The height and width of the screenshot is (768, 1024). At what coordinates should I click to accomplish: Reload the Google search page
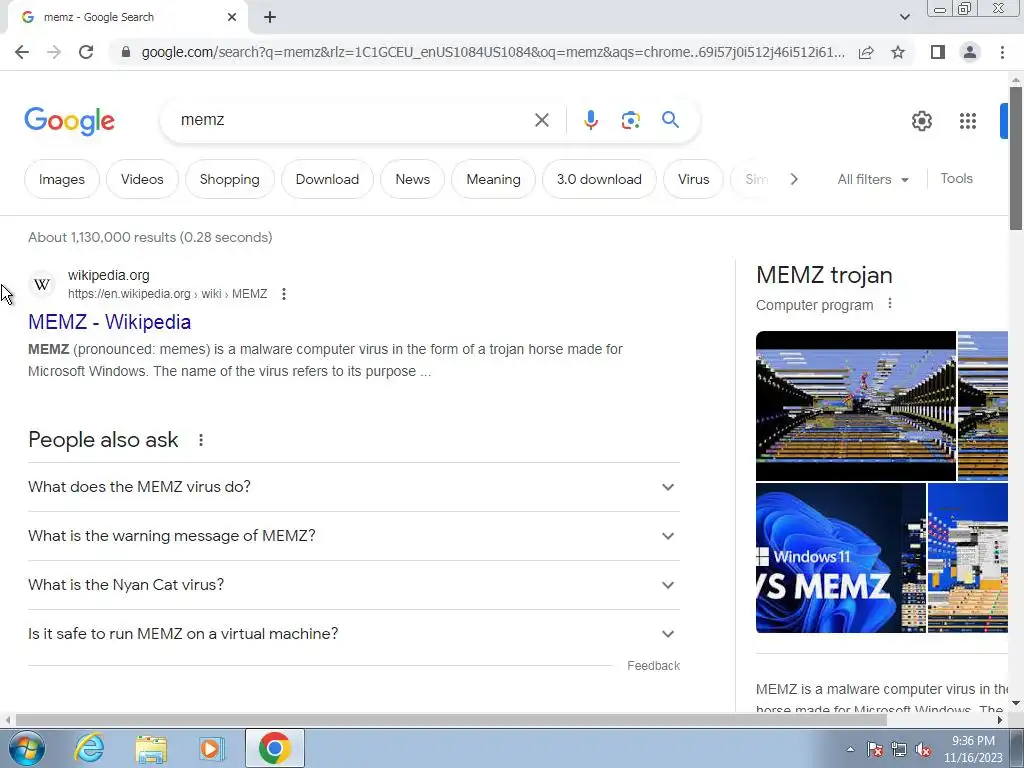tap(86, 52)
